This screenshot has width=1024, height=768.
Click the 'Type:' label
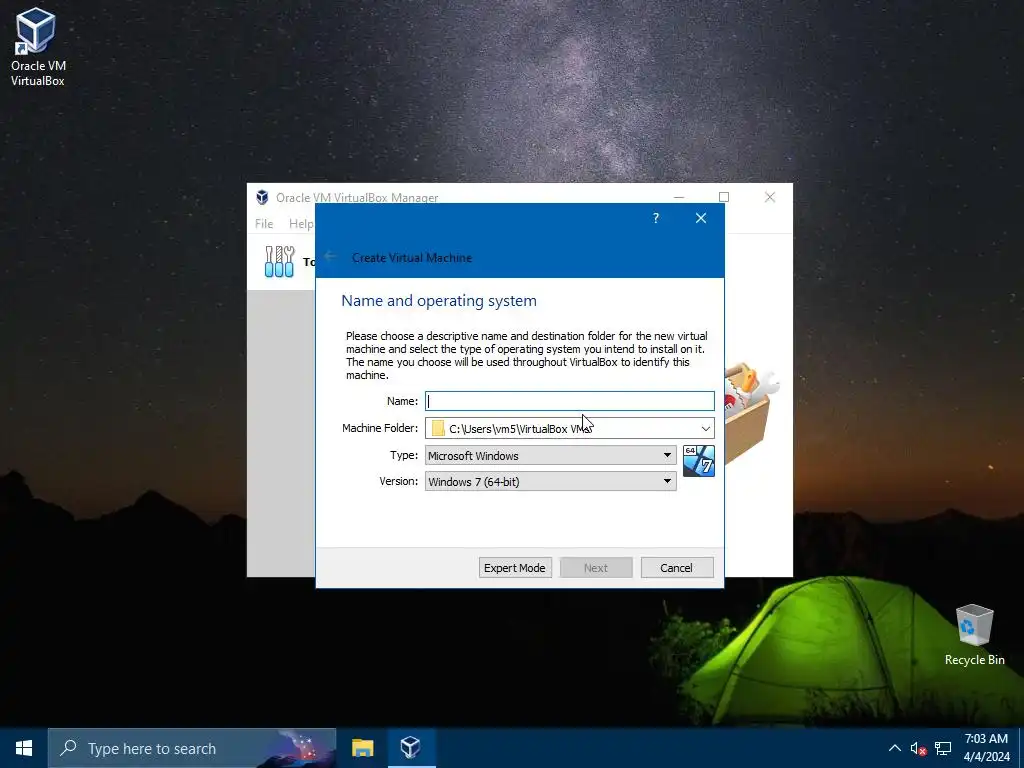(404, 455)
